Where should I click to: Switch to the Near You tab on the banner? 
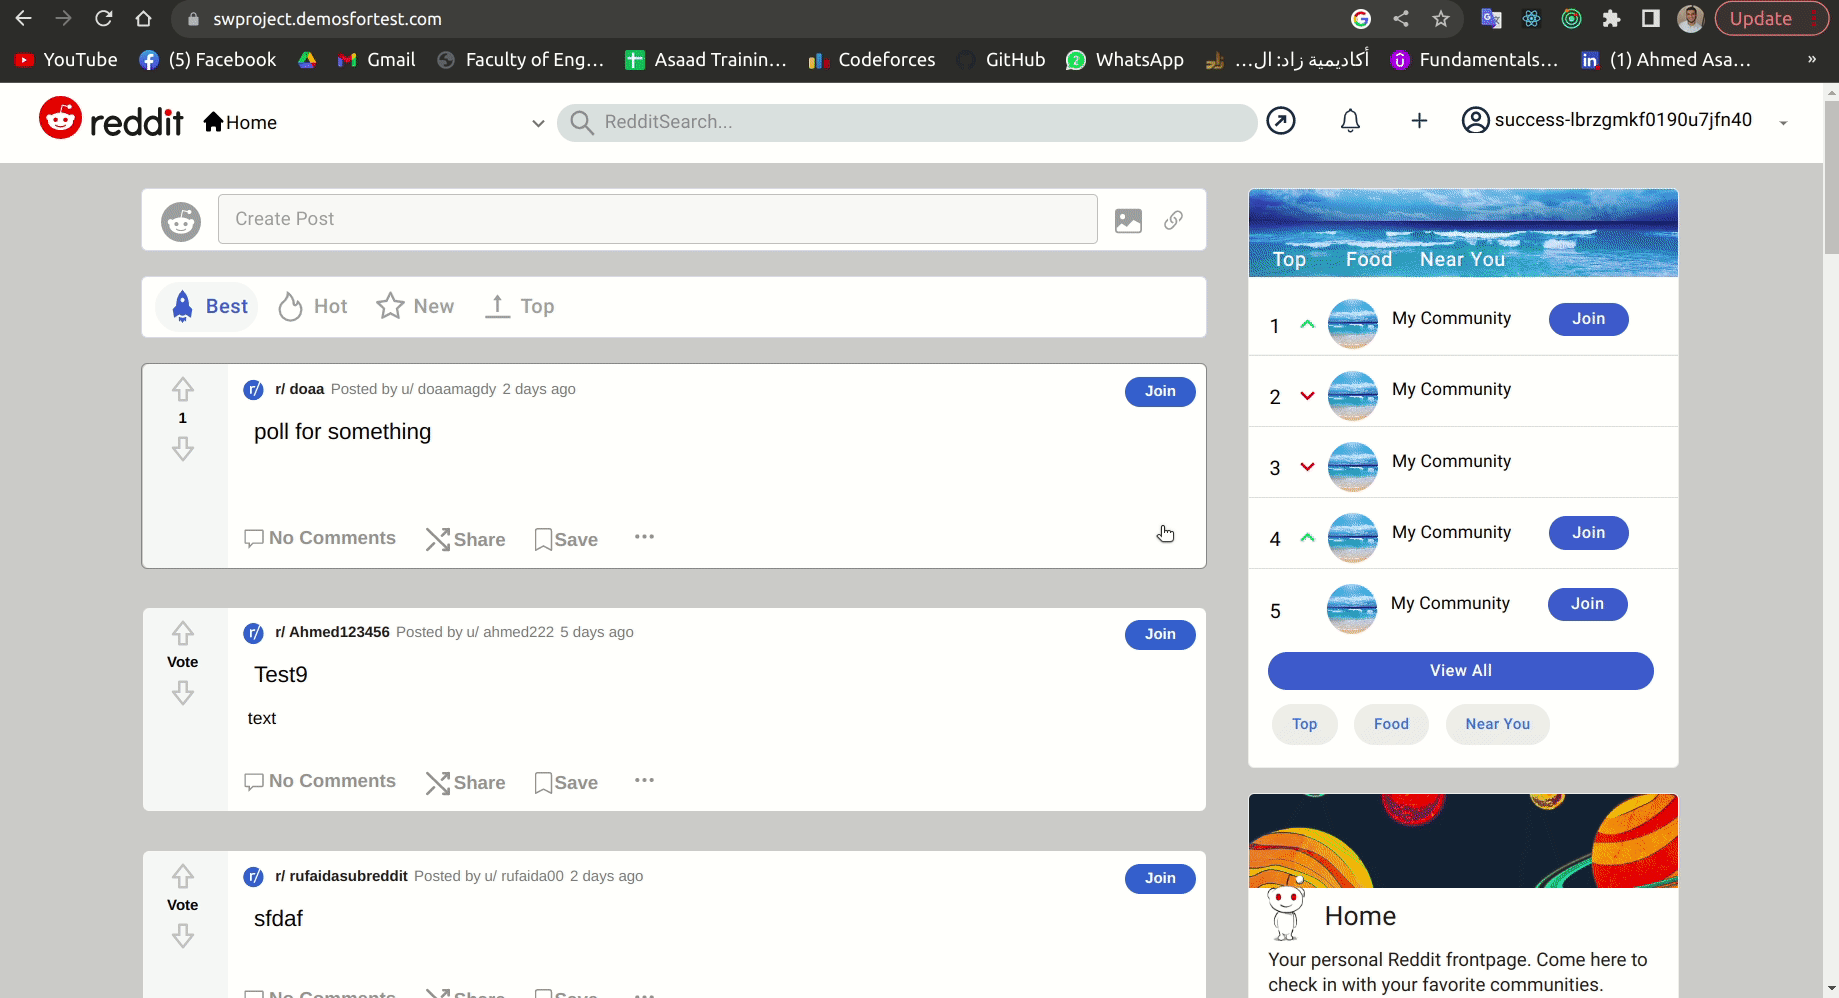coord(1462,259)
